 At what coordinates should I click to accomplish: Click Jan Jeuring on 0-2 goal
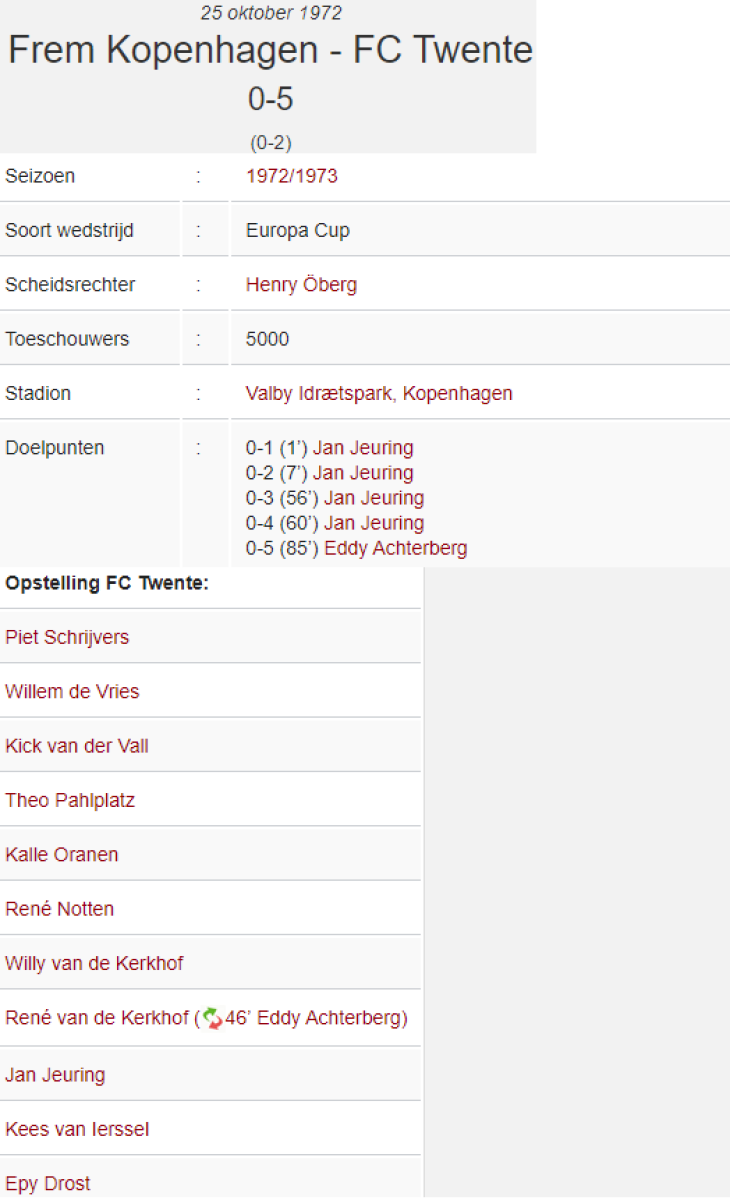pyautogui.click(x=362, y=473)
